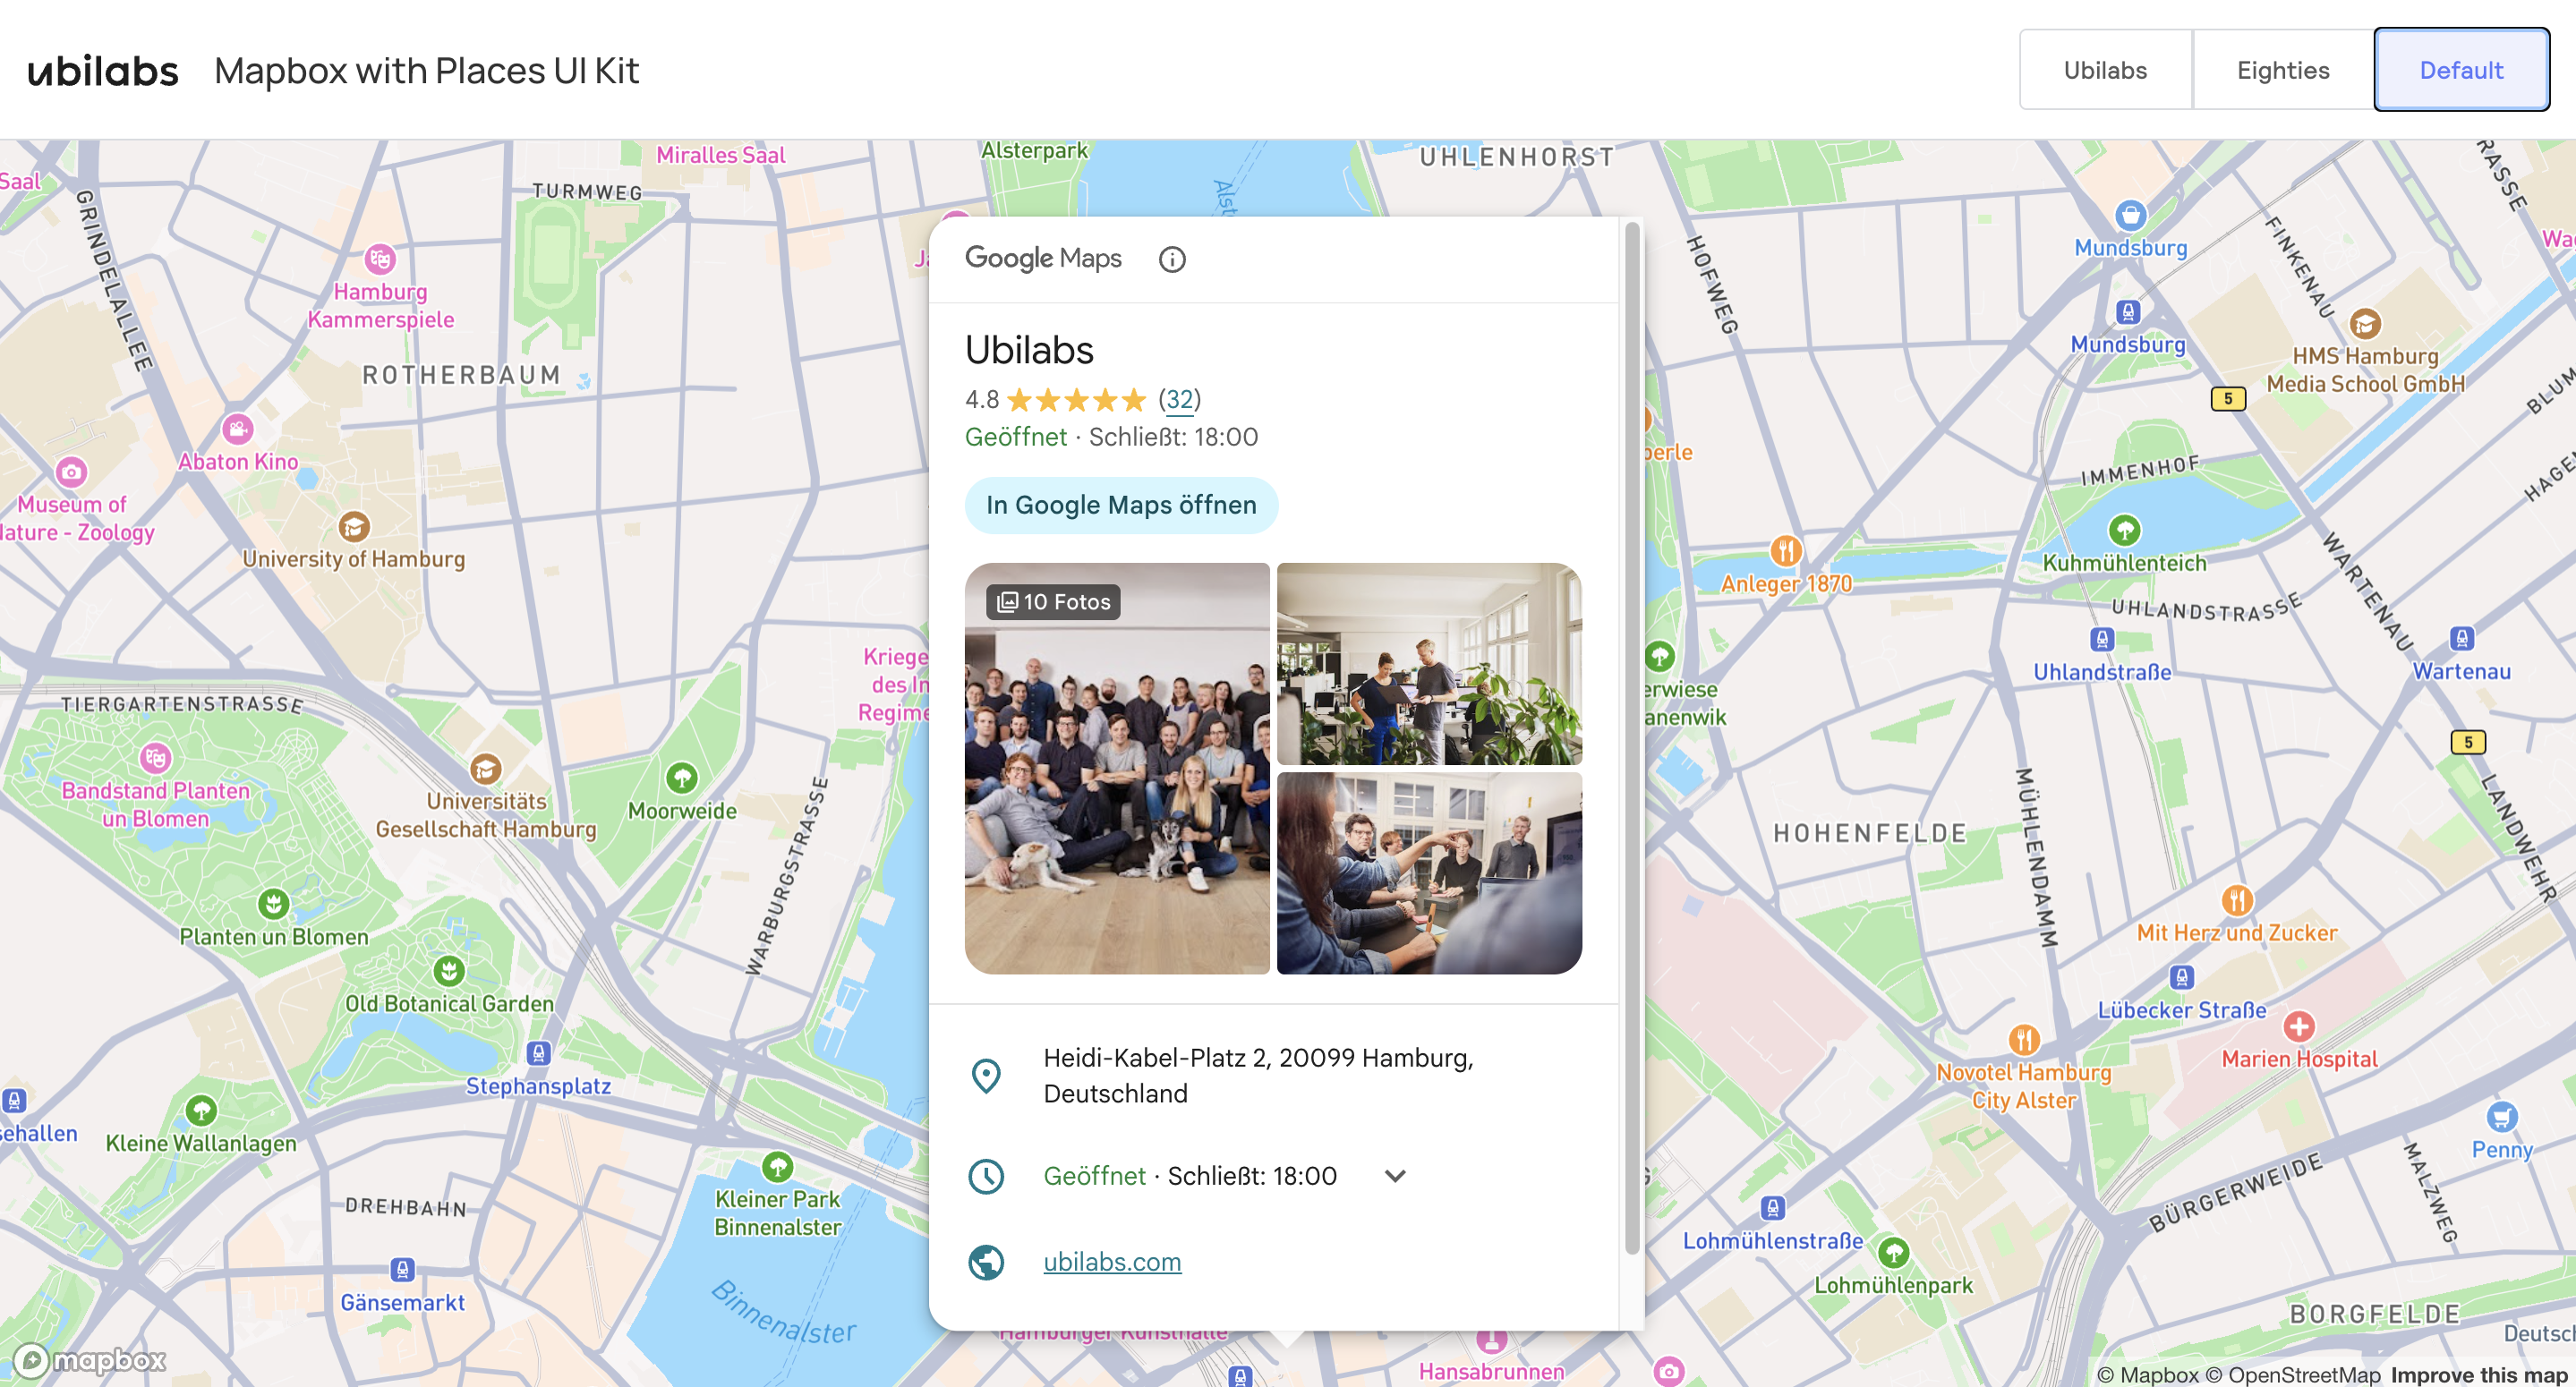Click the HOHENFELDE district label

tap(1870, 833)
